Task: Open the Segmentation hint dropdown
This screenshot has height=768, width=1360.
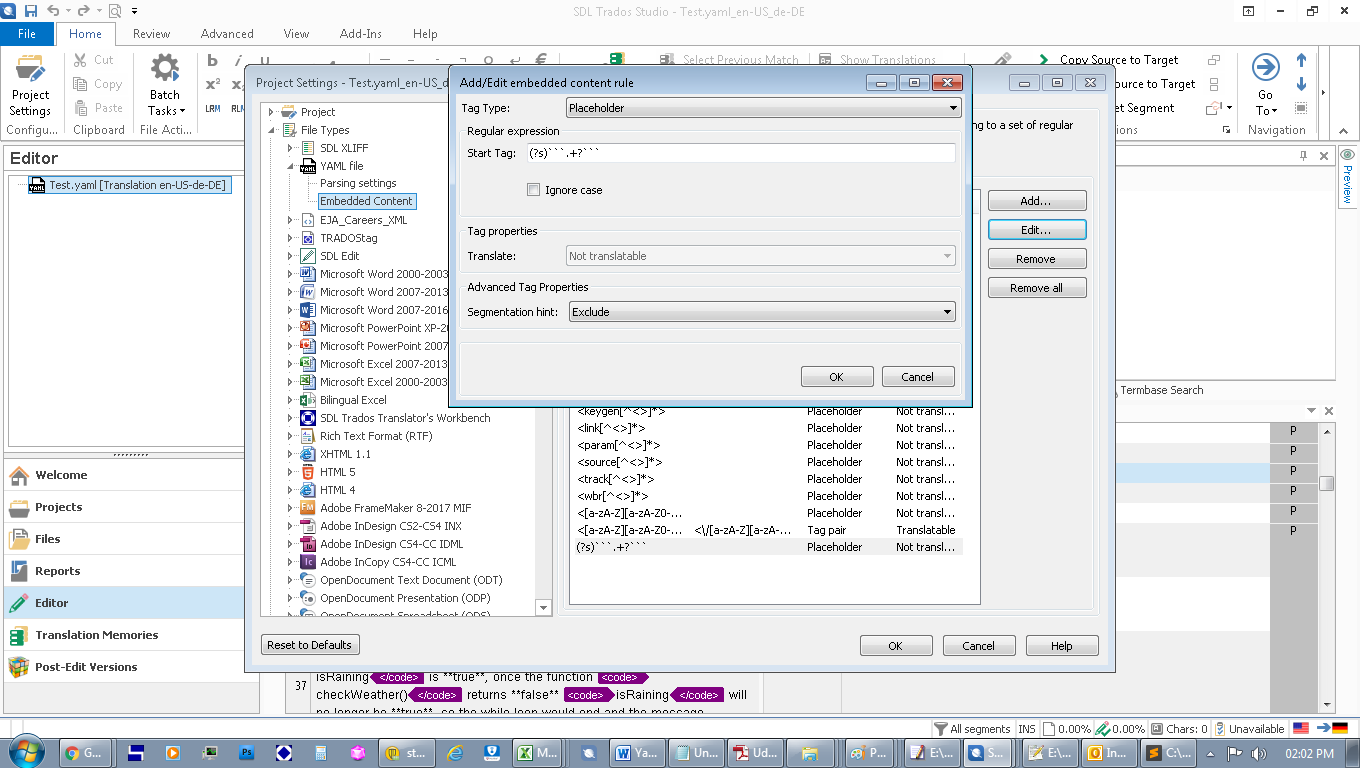Action: (762, 312)
